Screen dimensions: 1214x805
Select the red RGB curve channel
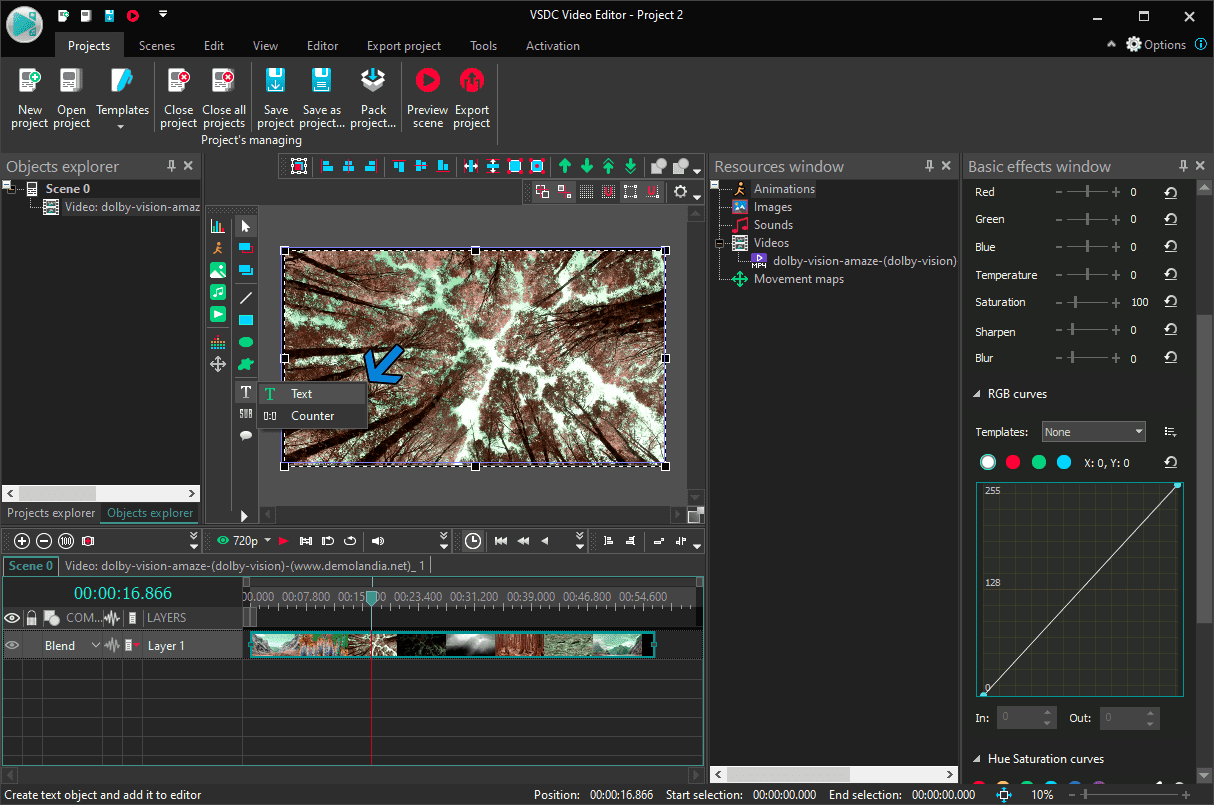[x=1013, y=462]
